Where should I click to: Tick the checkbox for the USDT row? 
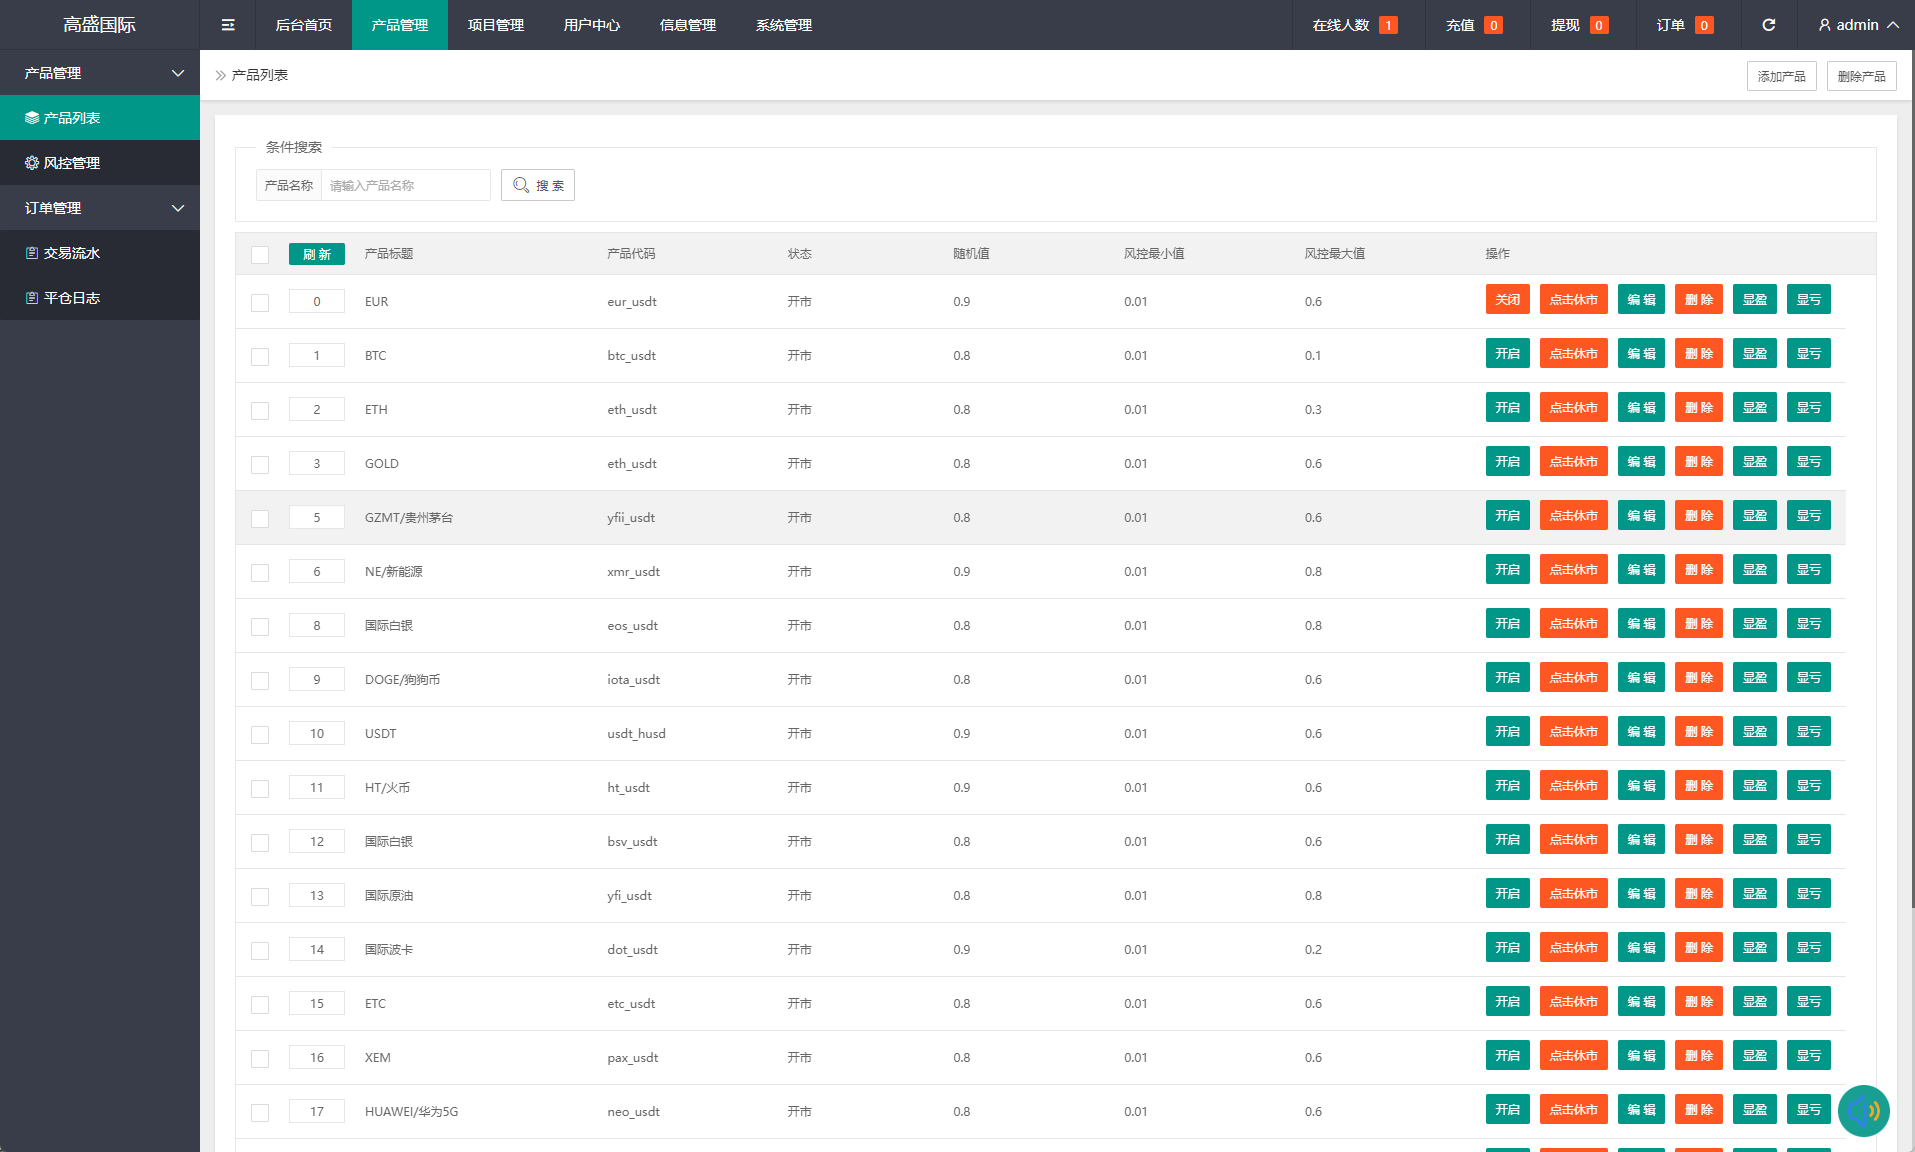[x=260, y=735]
